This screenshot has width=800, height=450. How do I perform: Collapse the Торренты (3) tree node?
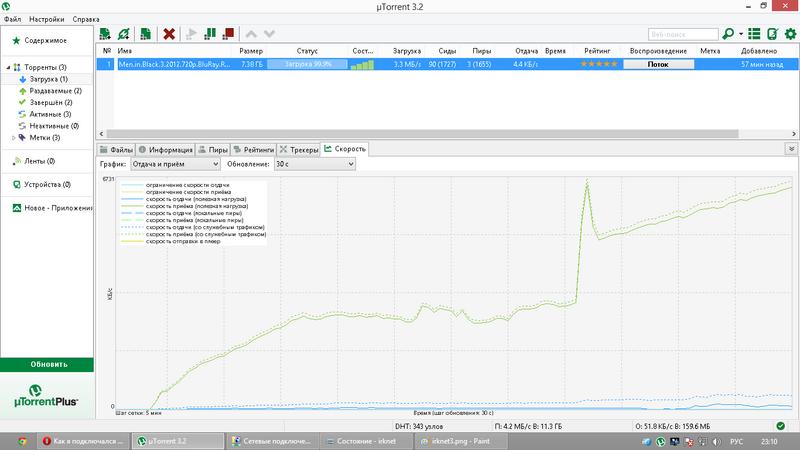[8, 67]
